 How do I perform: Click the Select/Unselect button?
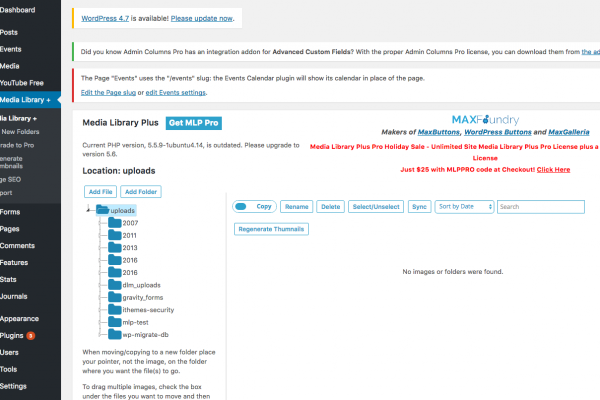coord(374,206)
